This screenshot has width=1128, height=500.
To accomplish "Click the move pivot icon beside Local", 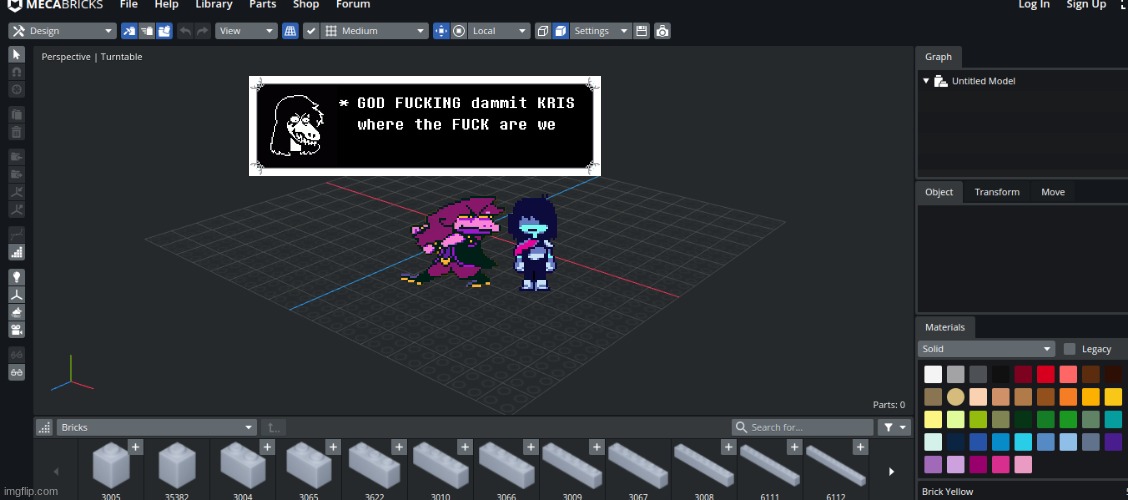I will click(441, 31).
